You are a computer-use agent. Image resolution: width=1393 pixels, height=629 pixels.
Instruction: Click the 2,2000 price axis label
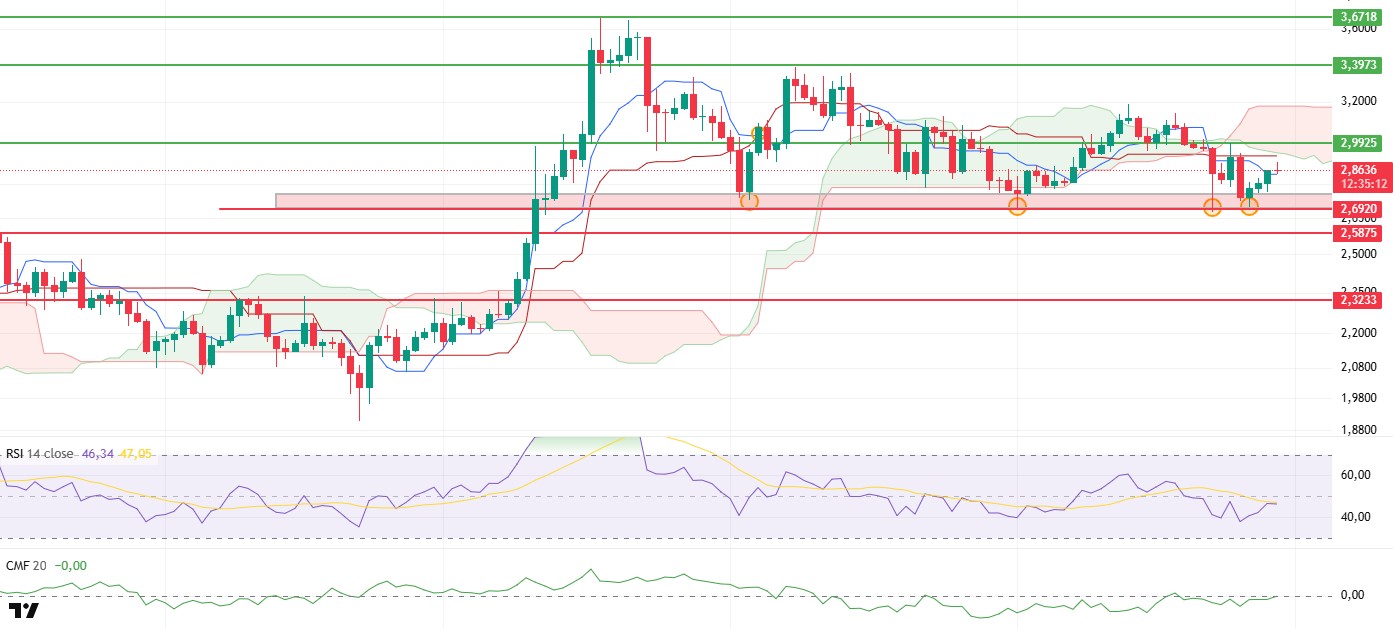1357,333
